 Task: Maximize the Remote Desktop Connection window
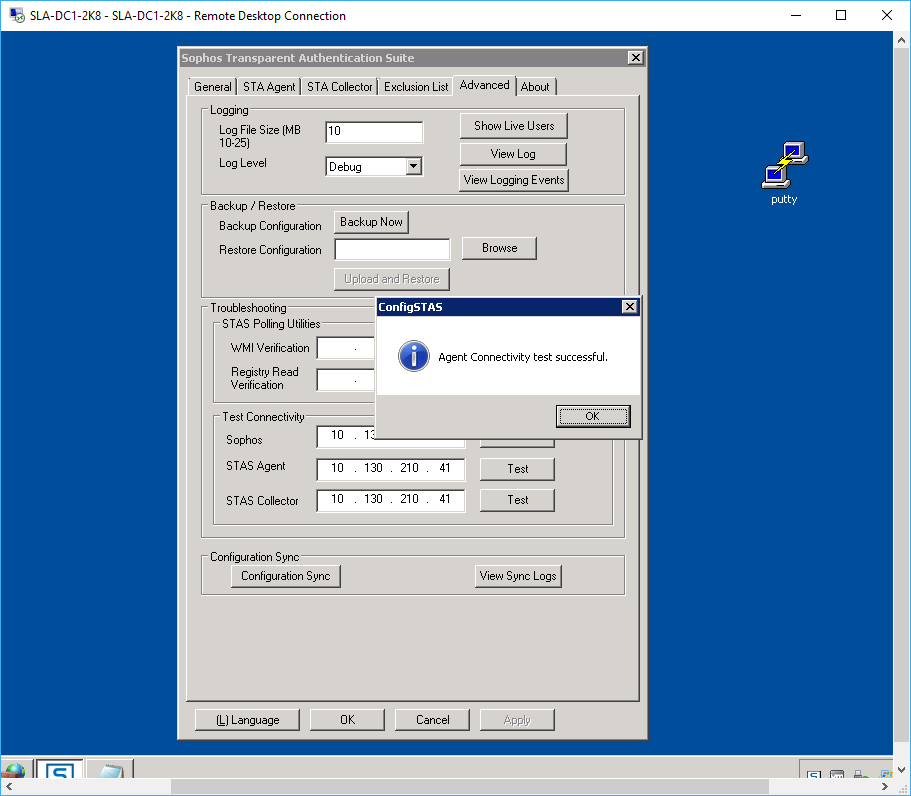pos(841,15)
